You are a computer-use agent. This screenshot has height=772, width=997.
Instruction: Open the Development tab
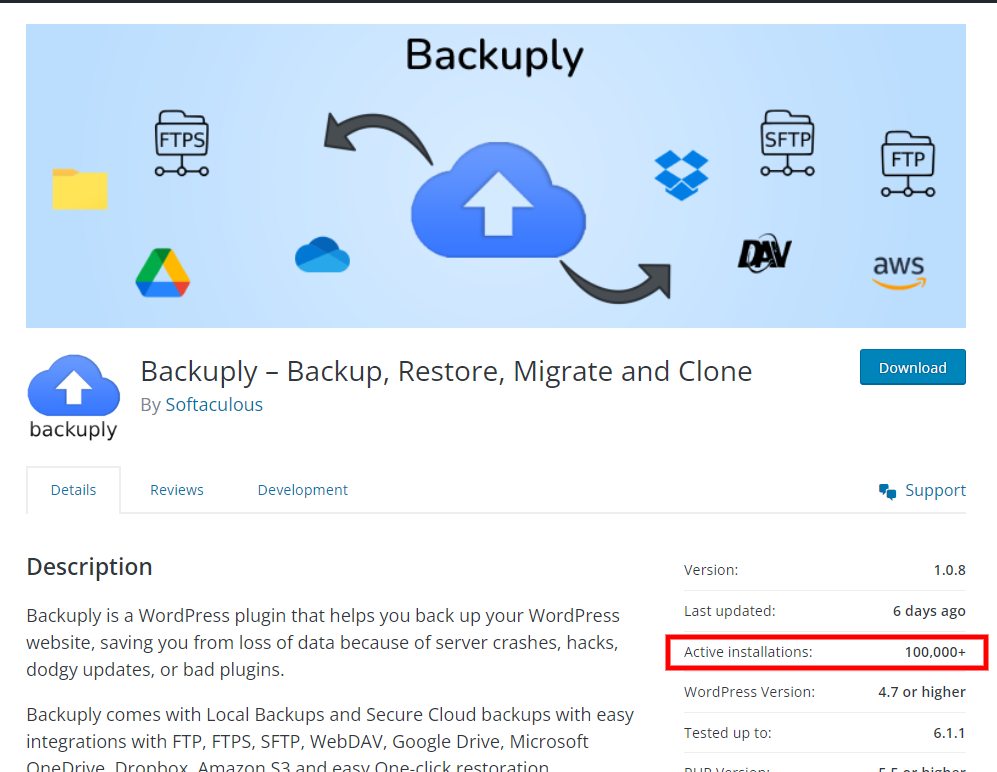click(302, 490)
